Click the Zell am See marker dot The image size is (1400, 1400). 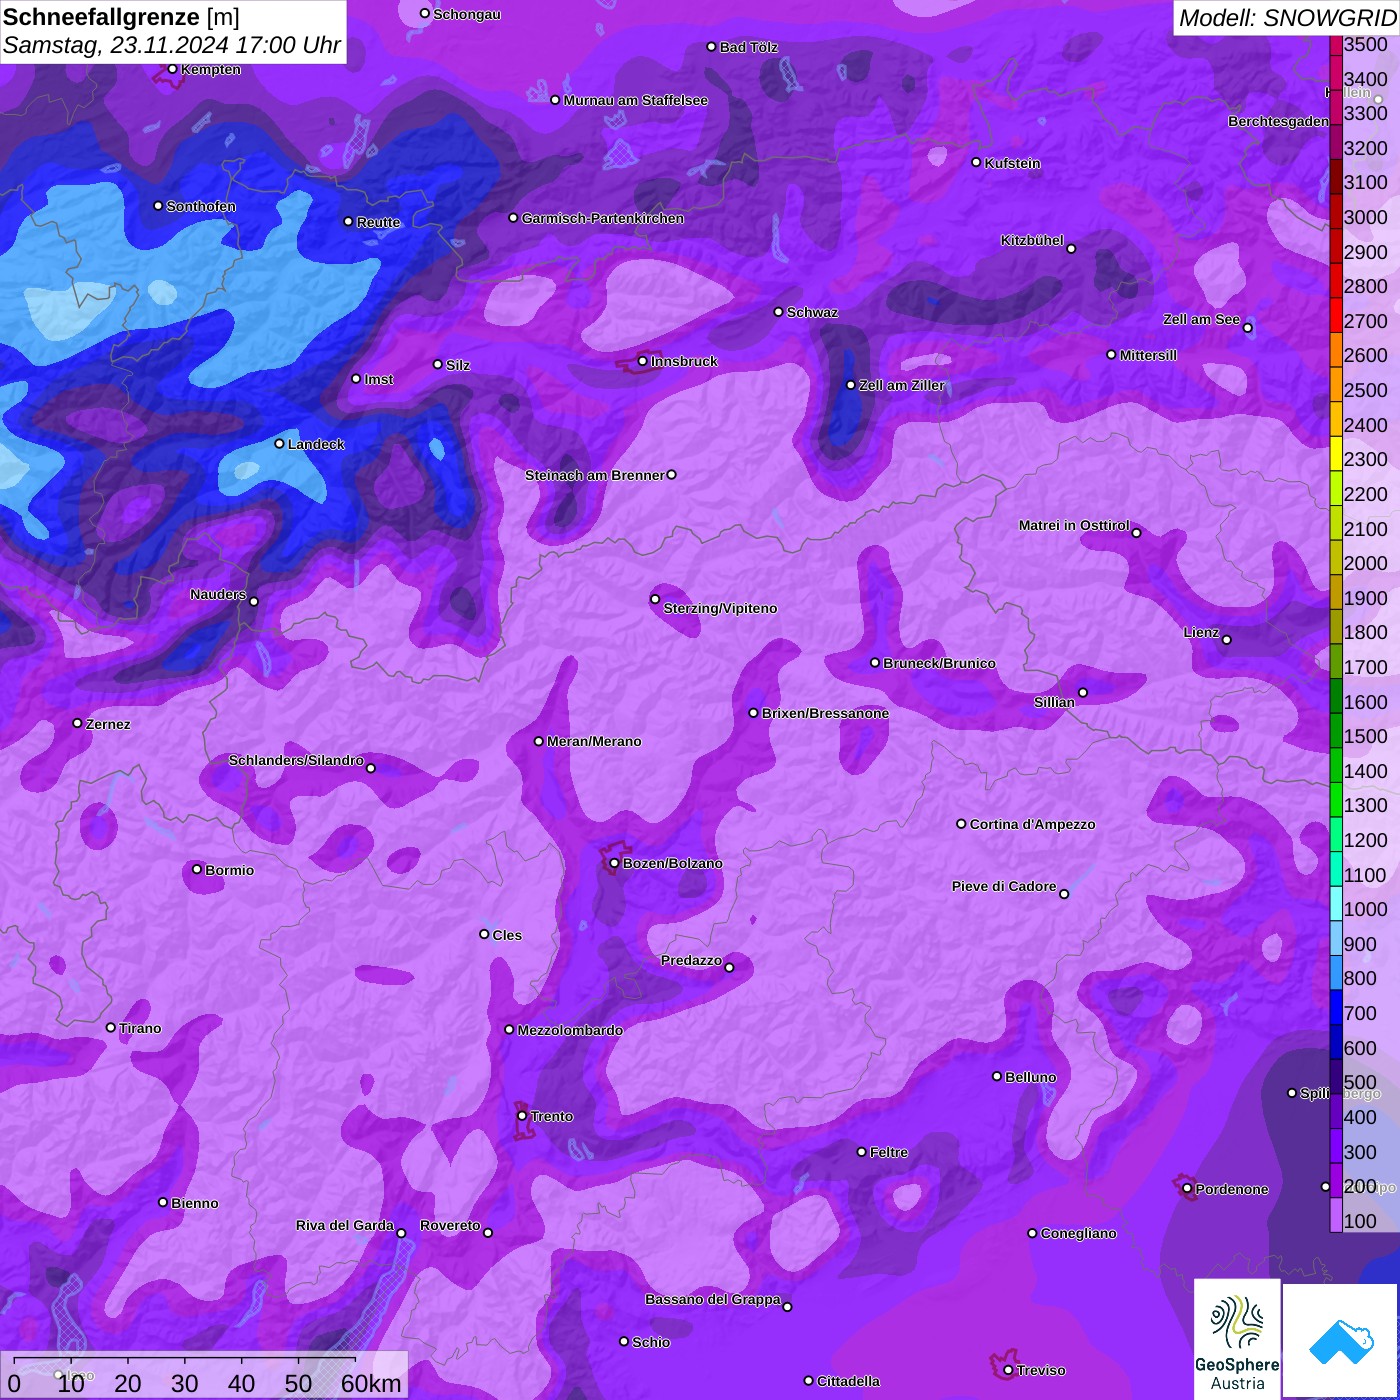1248,328
